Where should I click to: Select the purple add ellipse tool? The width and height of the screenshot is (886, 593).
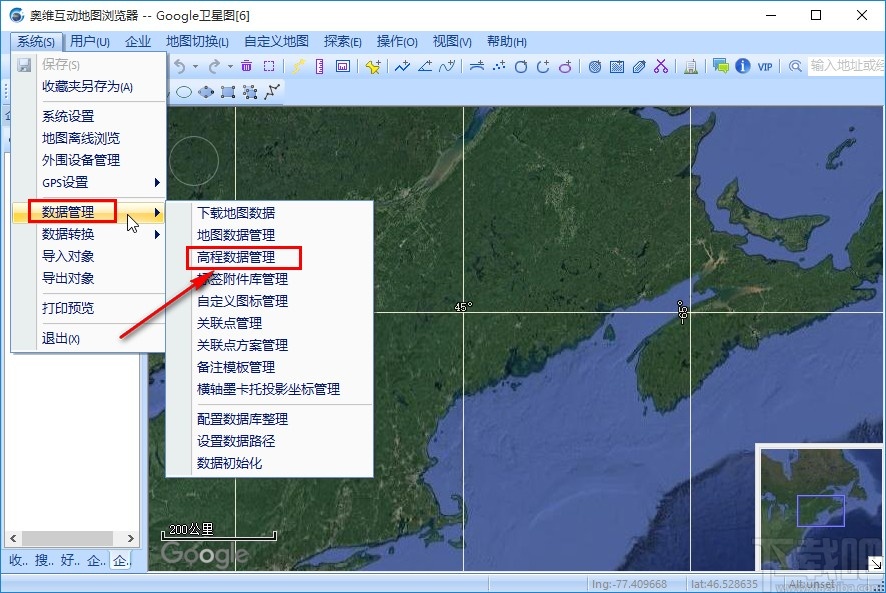pyautogui.click(x=565, y=67)
